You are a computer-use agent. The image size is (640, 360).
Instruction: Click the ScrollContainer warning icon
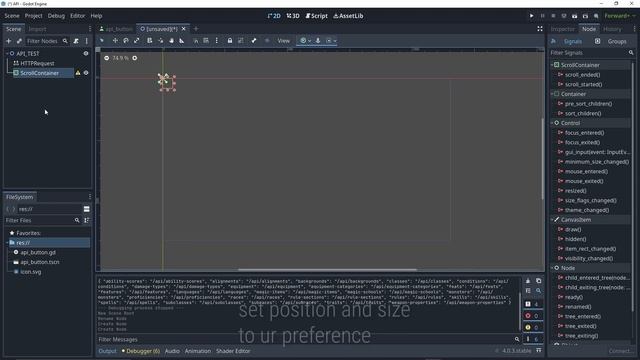78,73
